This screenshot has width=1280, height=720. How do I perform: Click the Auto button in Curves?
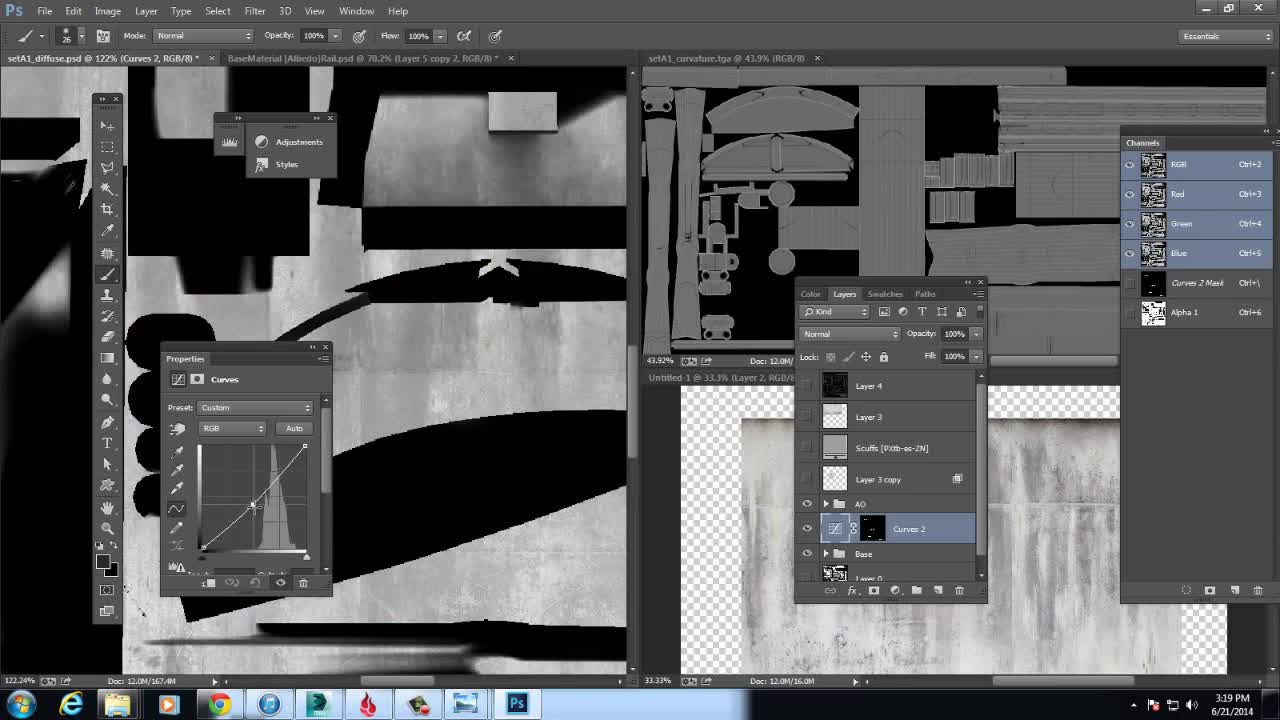click(294, 429)
